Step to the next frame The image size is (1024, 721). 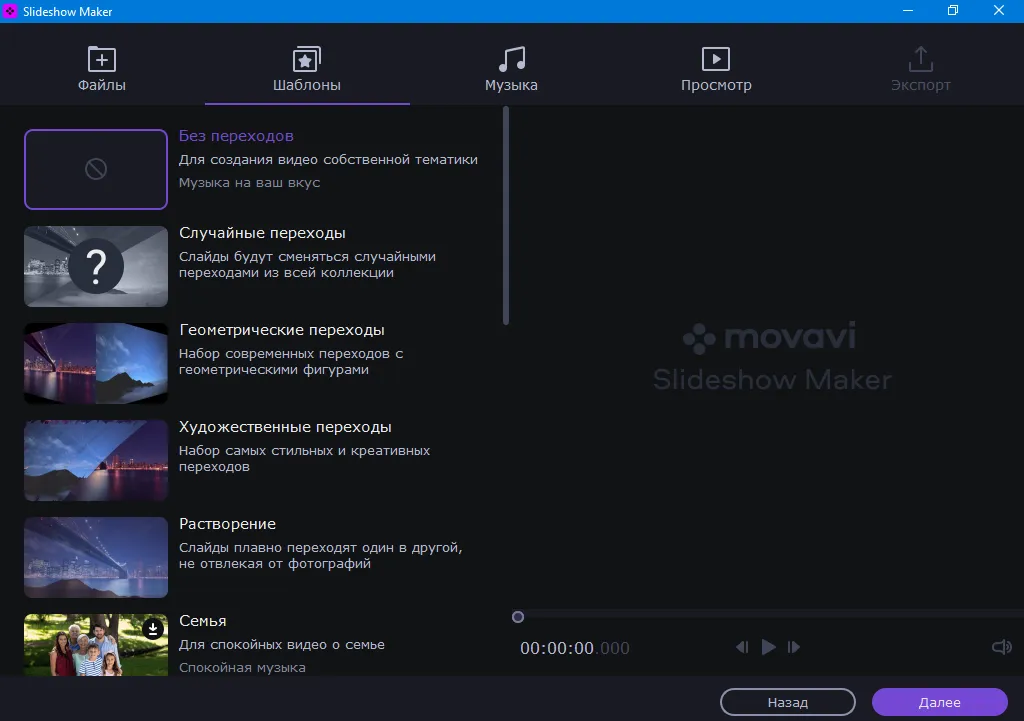[x=794, y=647]
